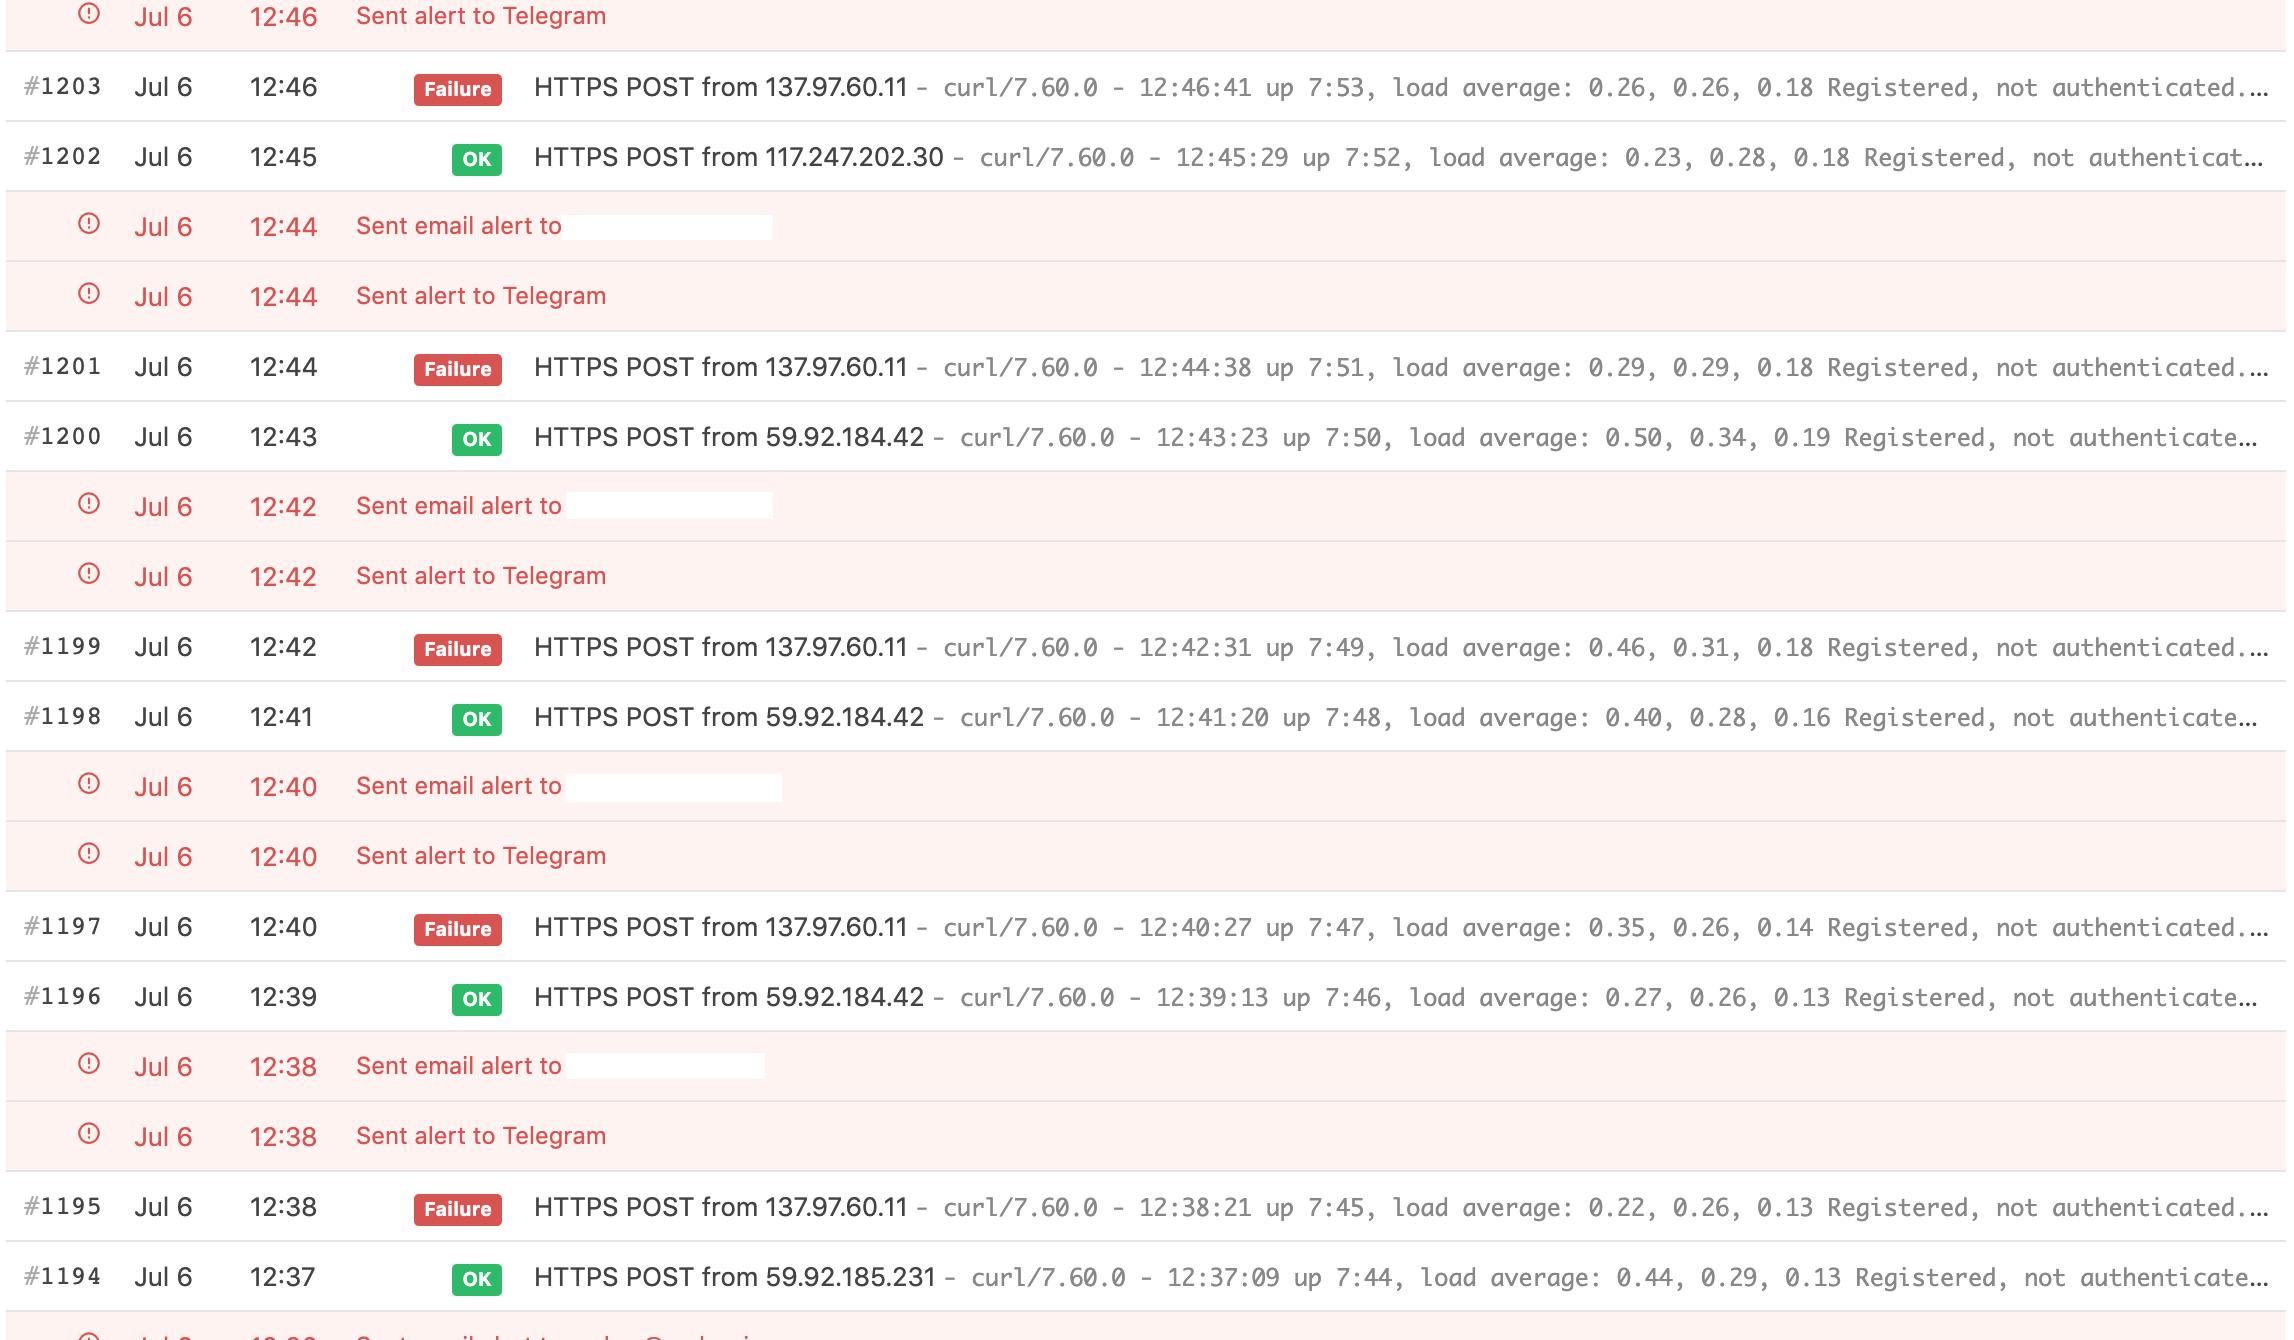Click OK badge on ping #1202
2294x1340 pixels.
477,159
